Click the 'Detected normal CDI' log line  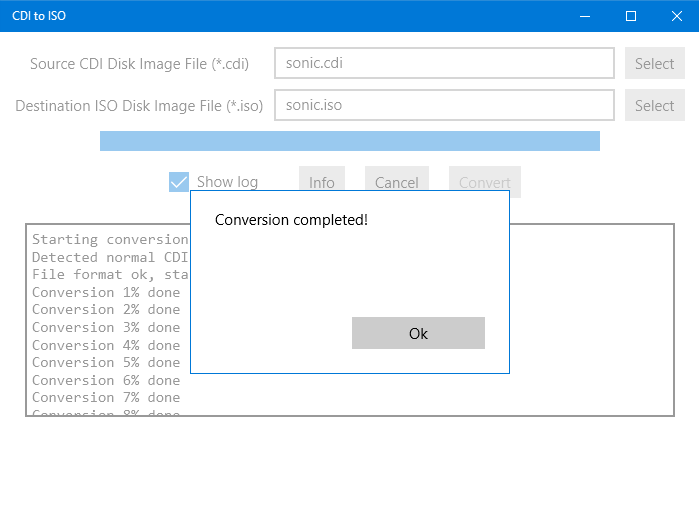(x=111, y=257)
